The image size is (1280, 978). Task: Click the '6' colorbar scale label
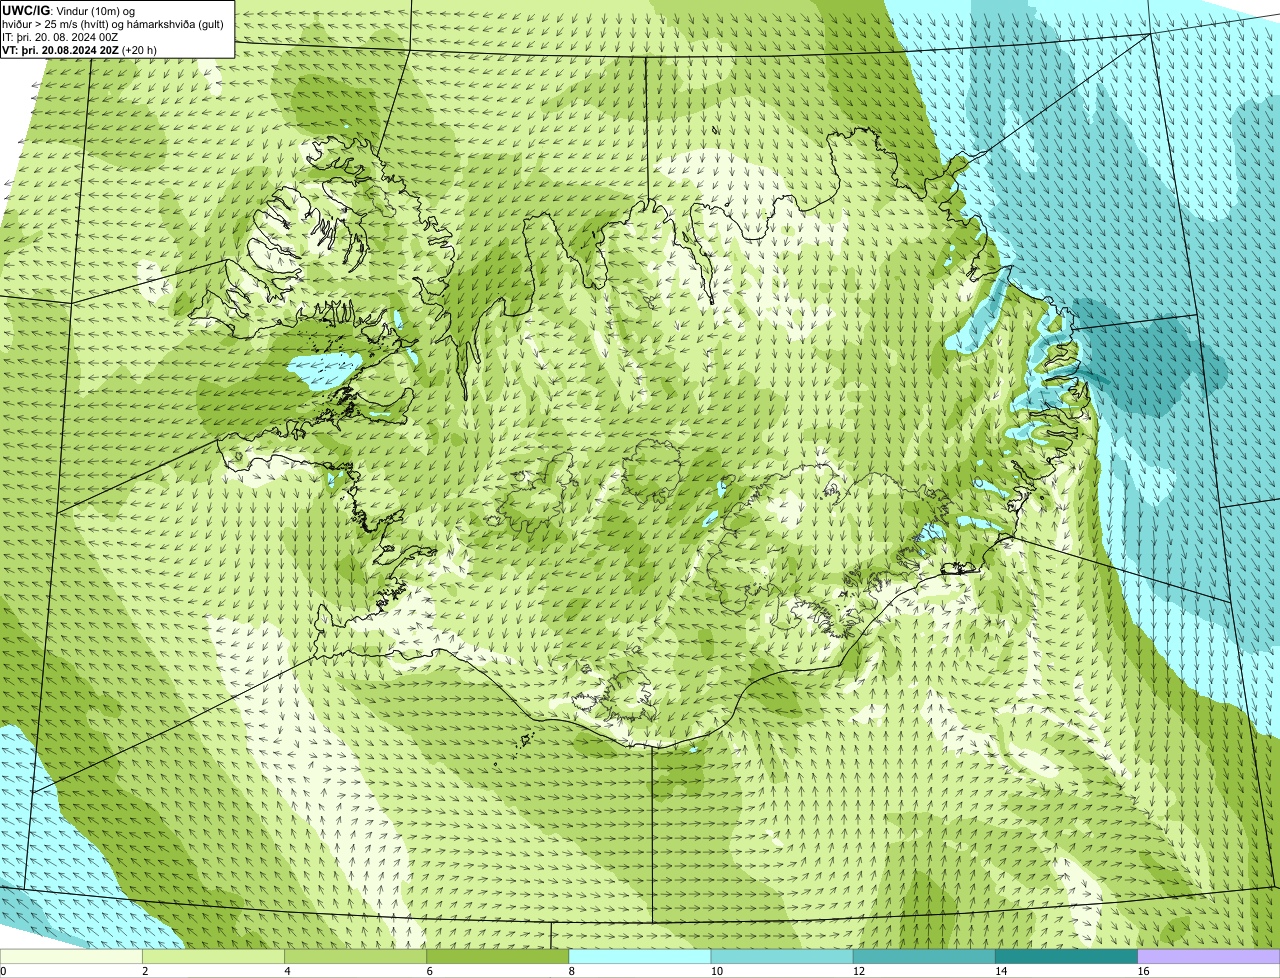coord(429,971)
